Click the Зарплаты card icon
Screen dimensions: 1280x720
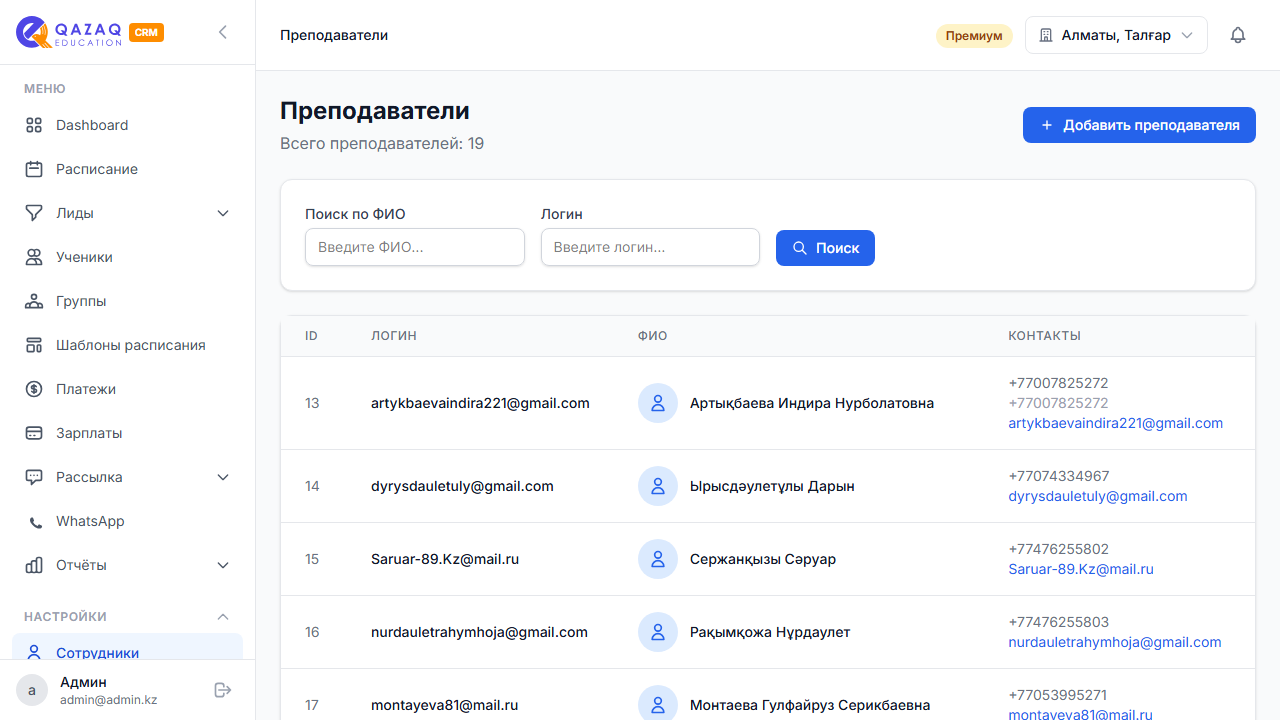[x=34, y=433]
